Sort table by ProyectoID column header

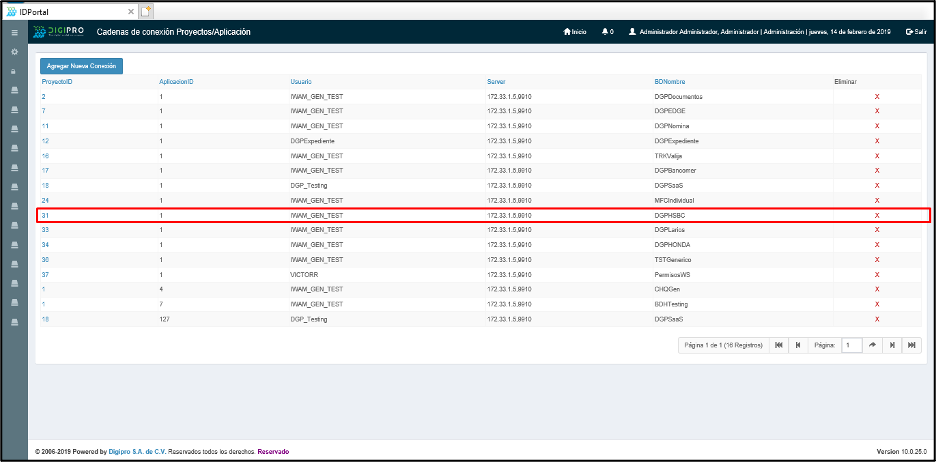(x=57, y=81)
